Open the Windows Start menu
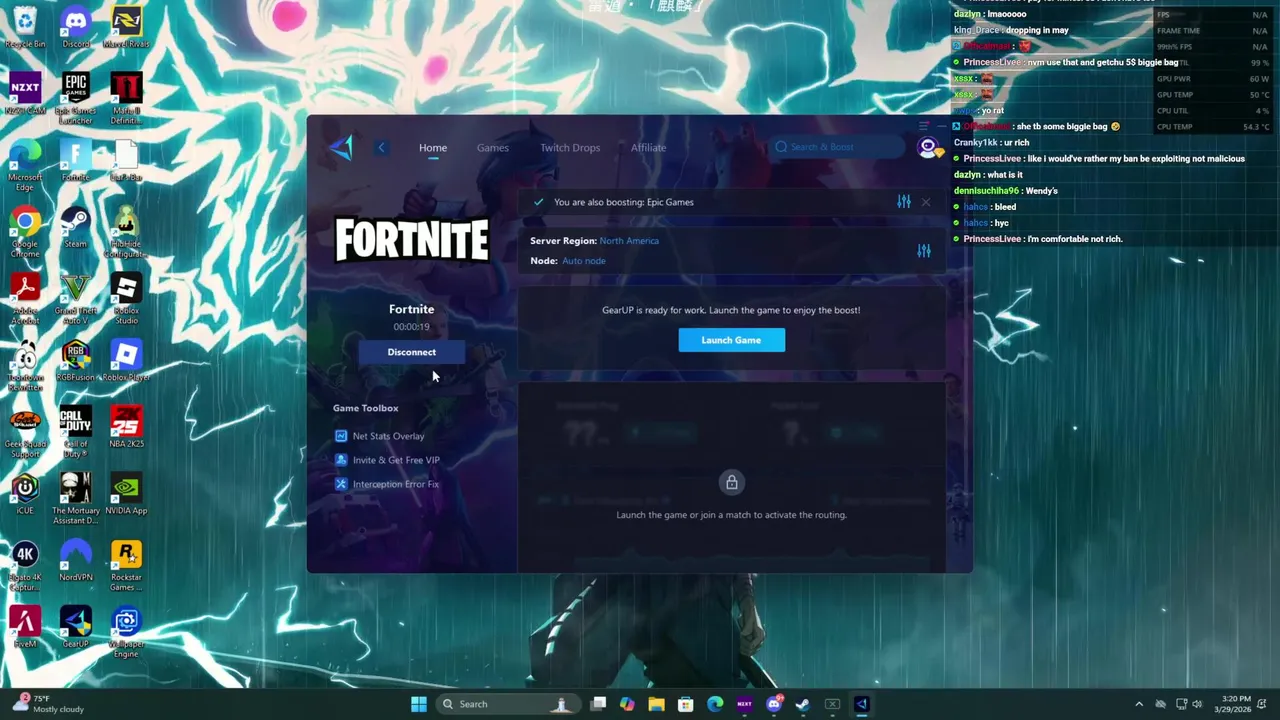The image size is (1280, 720). [419, 704]
